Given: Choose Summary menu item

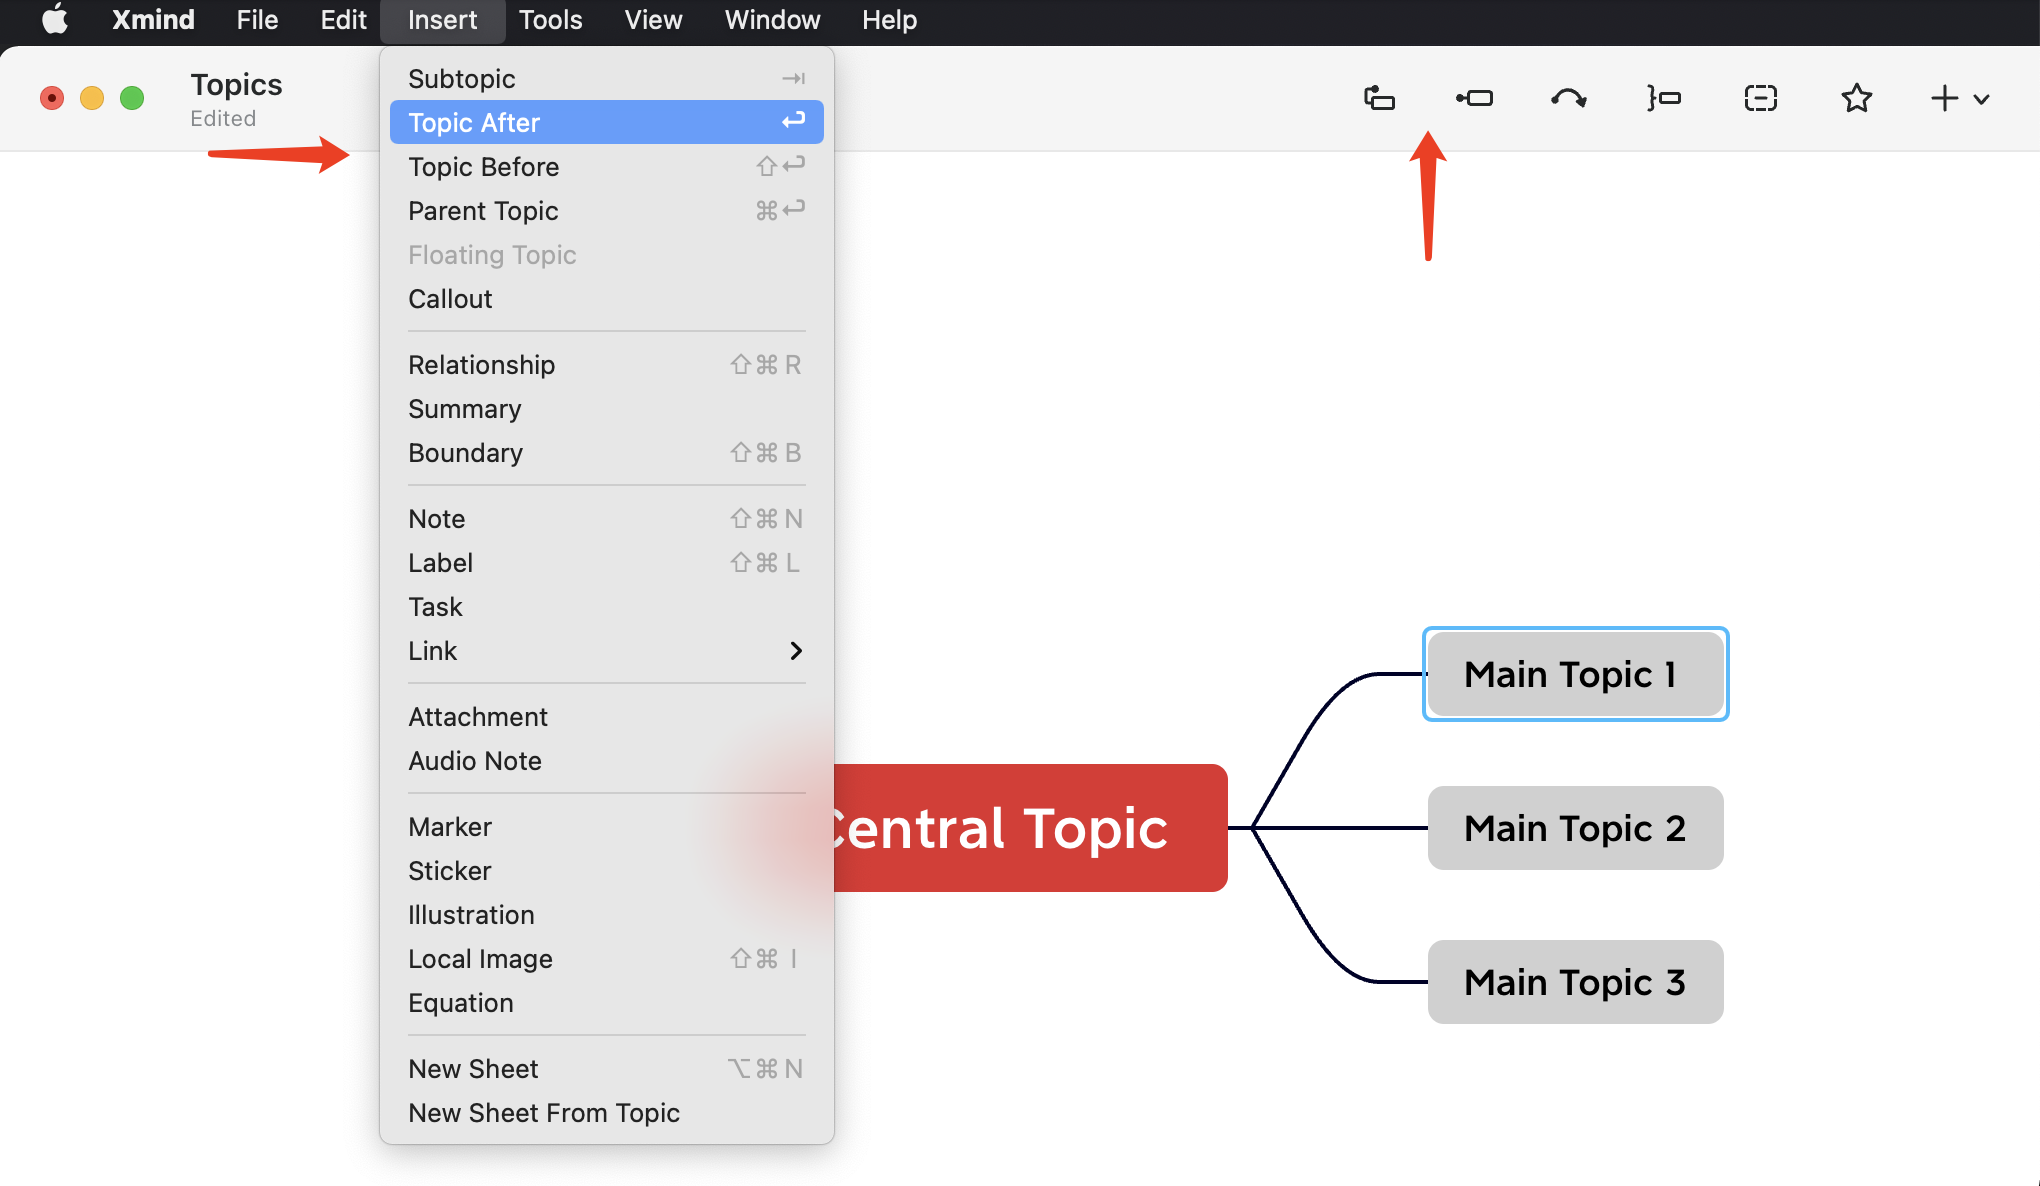Looking at the screenshot, I should (x=607, y=408).
